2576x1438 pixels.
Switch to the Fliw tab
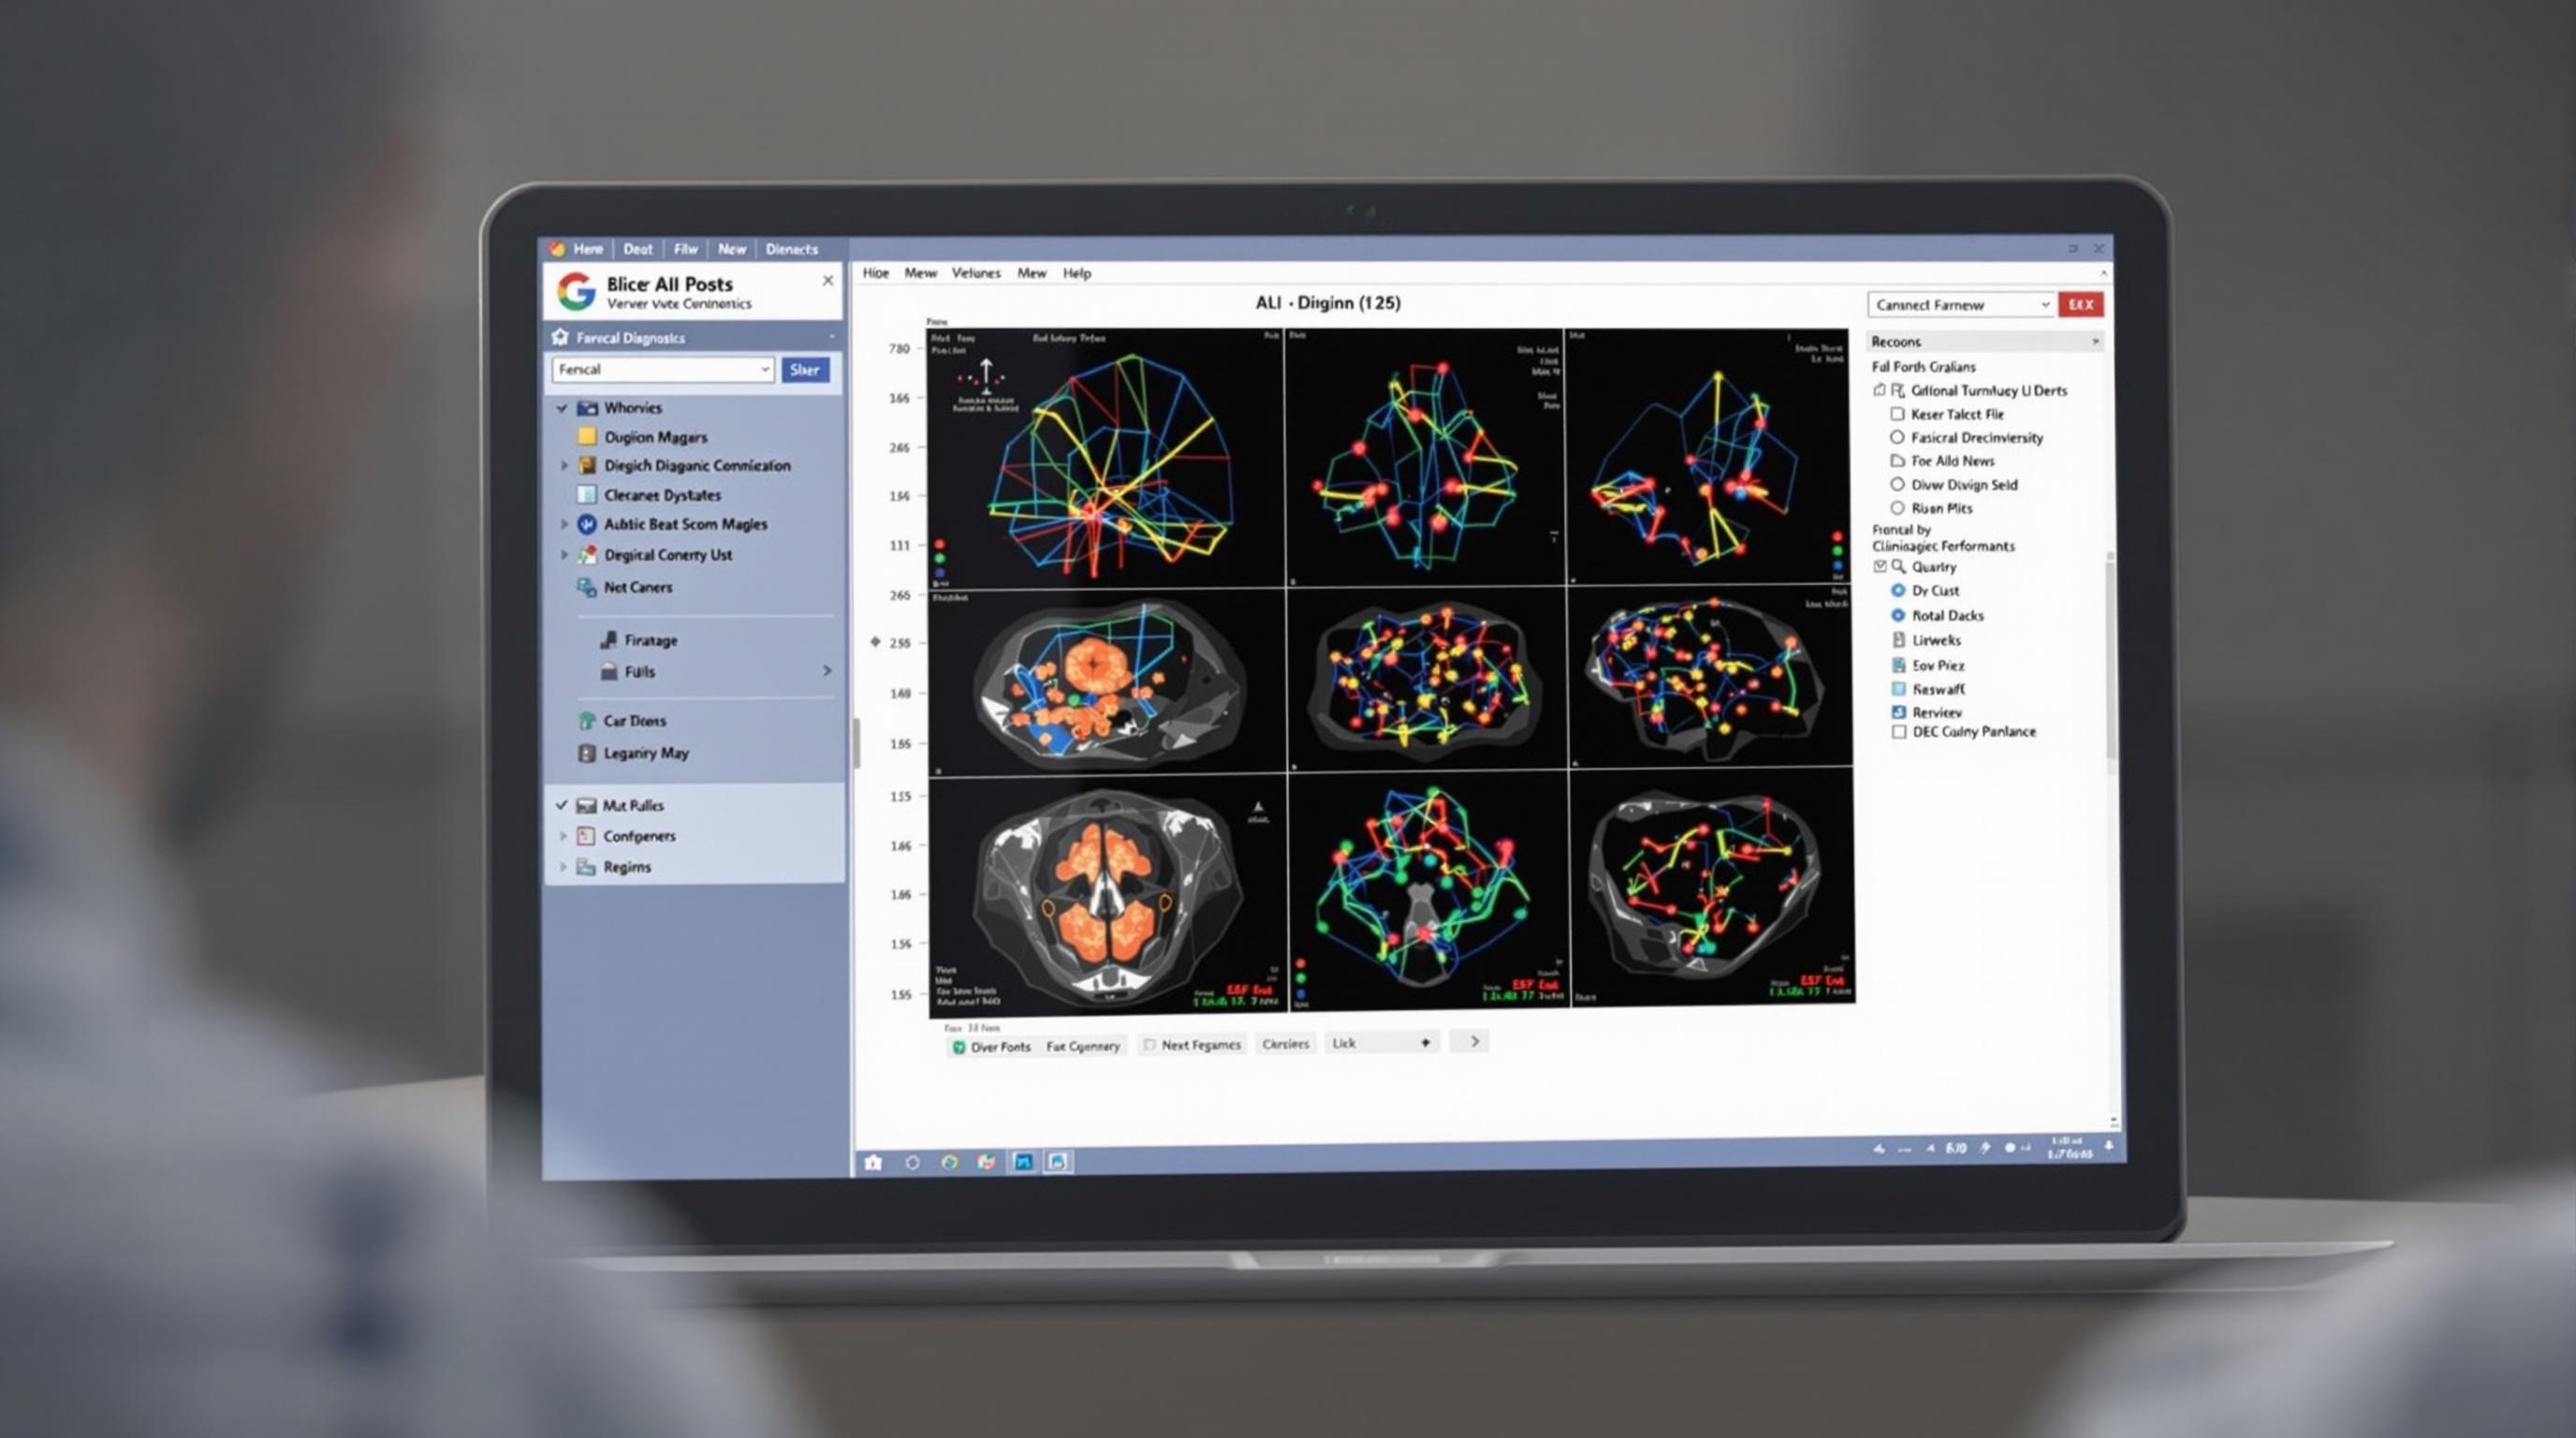pyautogui.click(x=686, y=249)
